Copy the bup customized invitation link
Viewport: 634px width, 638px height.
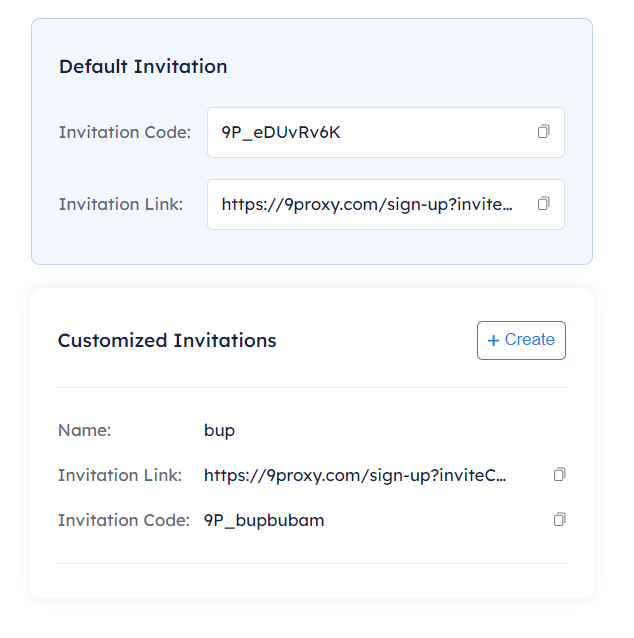point(560,475)
